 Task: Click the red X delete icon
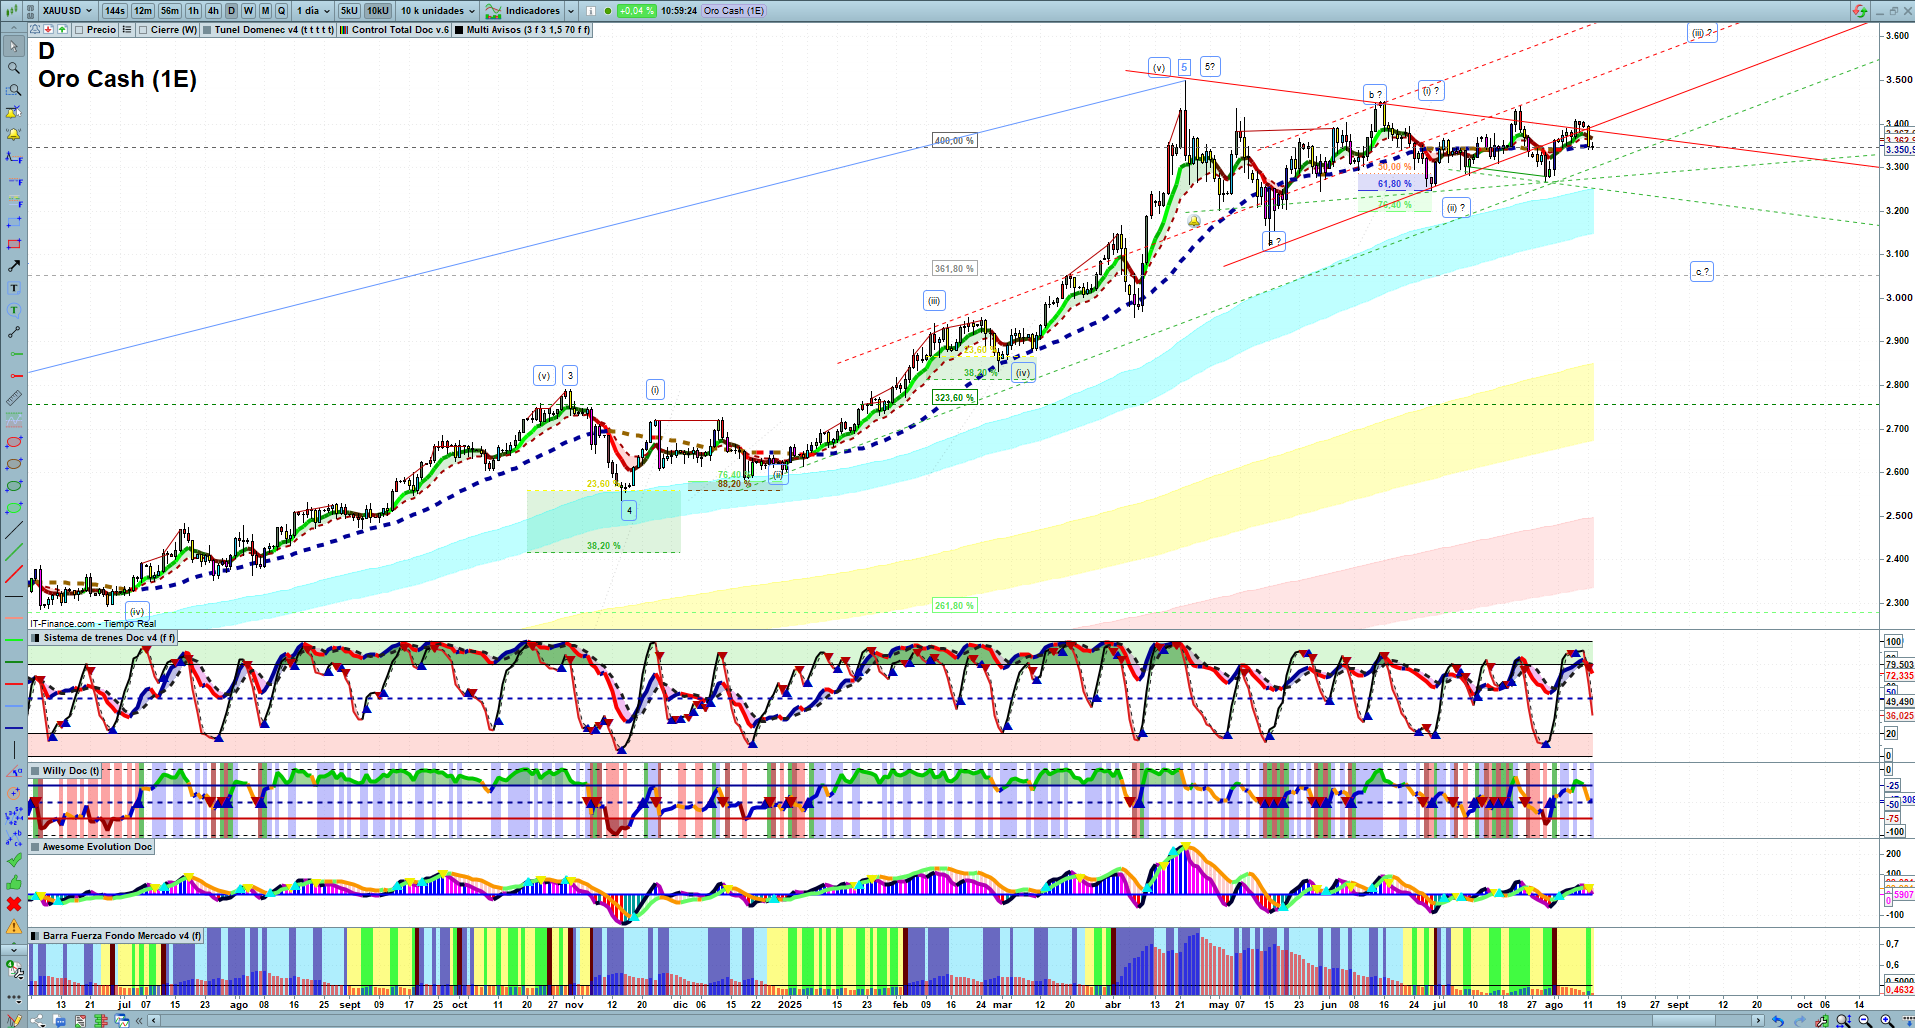click(13, 904)
